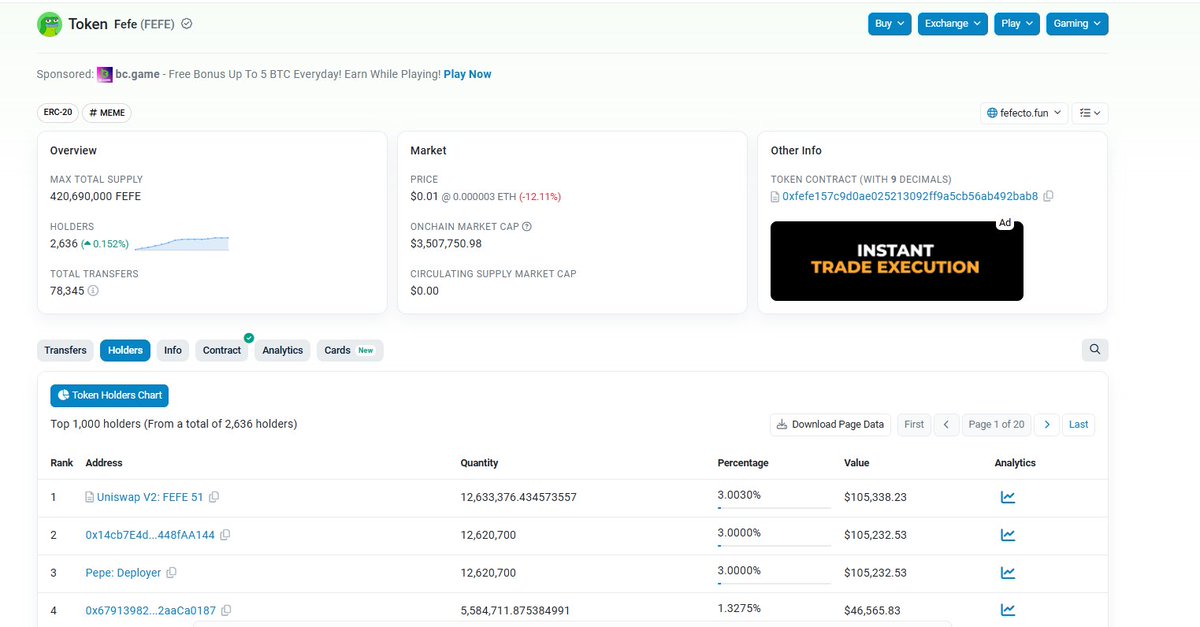Click the bc.game sponsor logo icon
This screenshot has width=1200, height=627.
click(104, 74)
